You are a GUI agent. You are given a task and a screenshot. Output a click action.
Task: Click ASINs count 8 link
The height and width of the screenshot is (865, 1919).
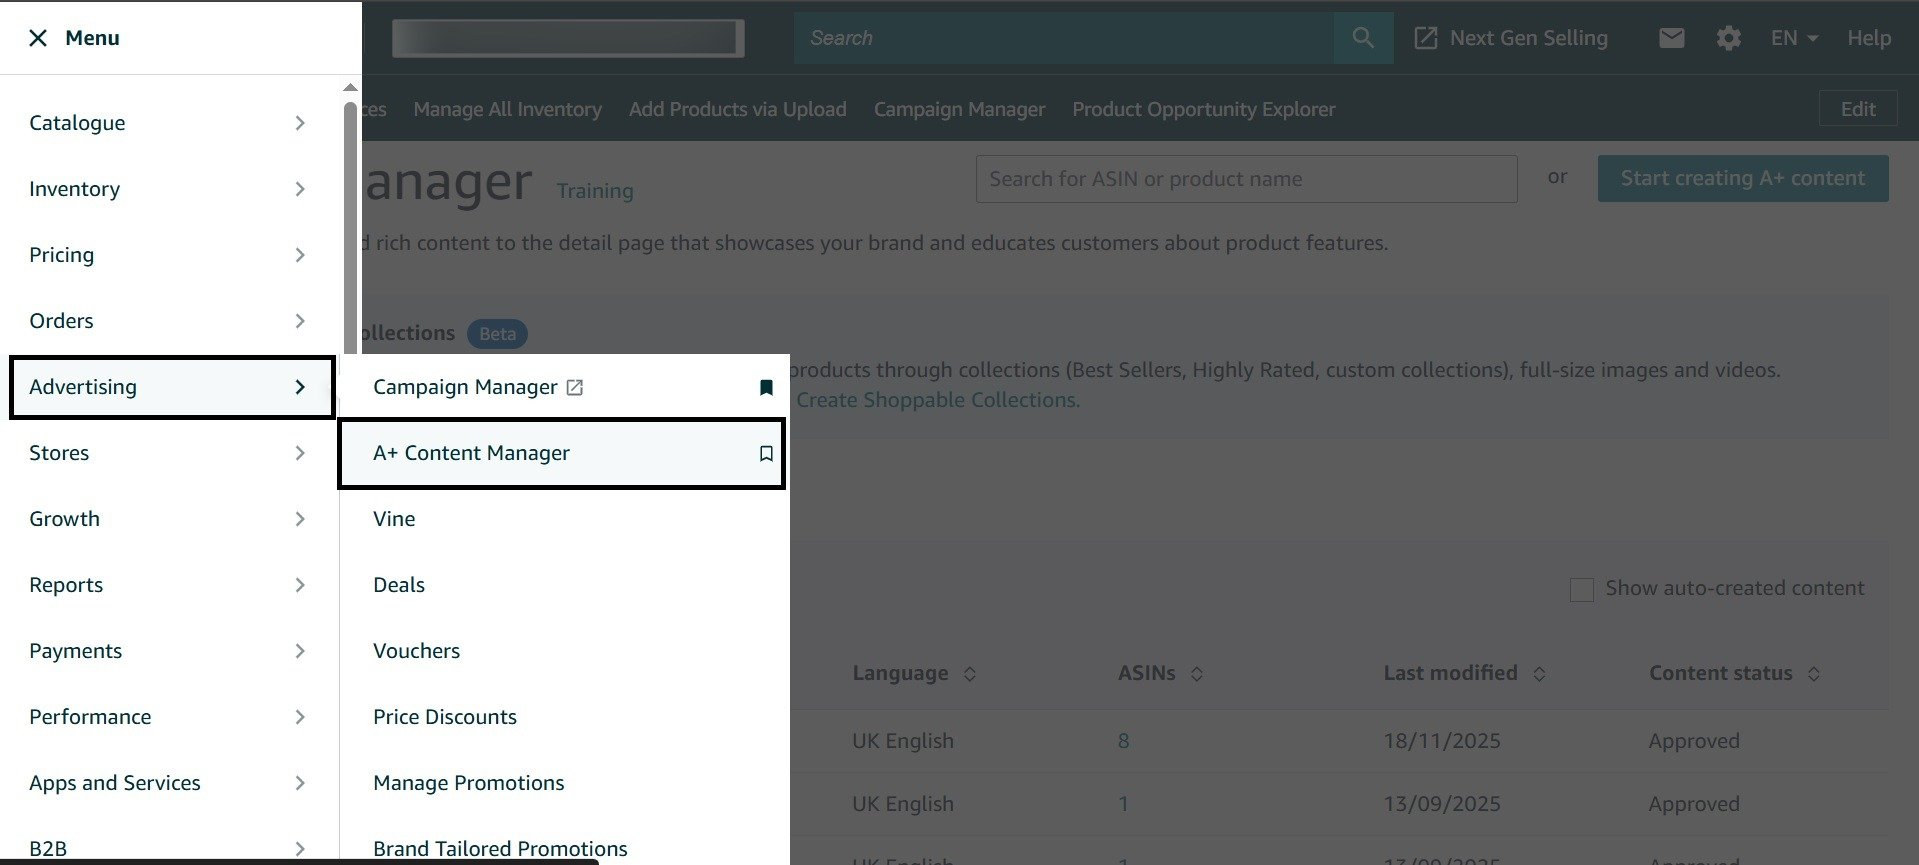click(1124, 741)
